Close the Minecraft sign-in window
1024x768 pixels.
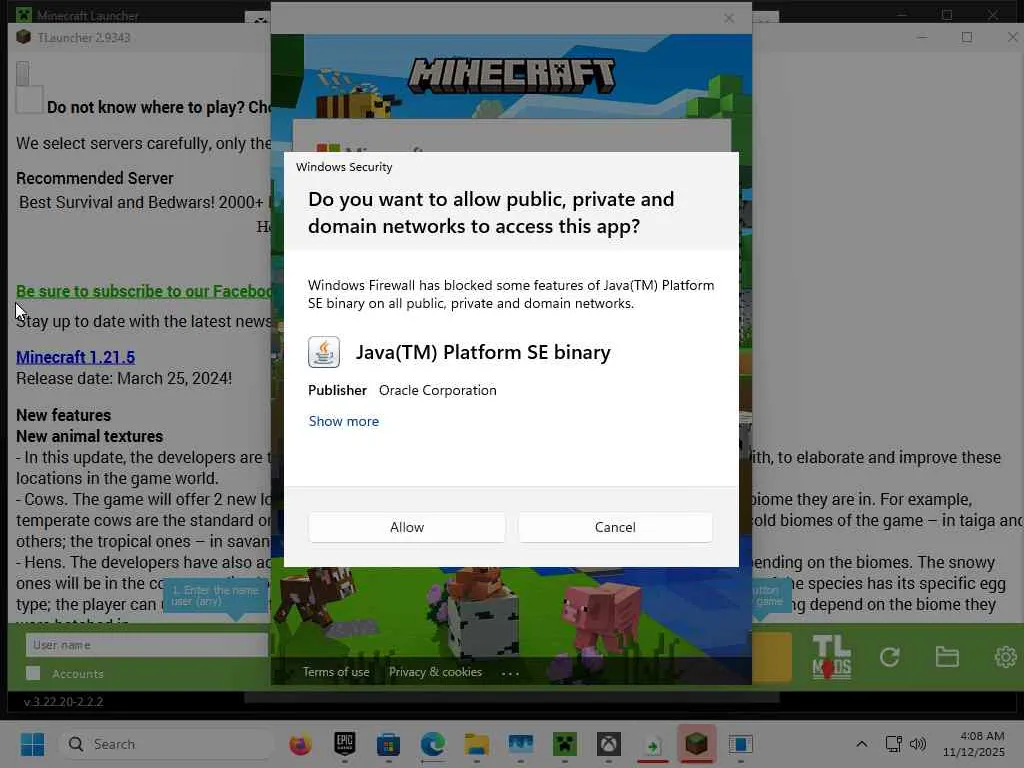(729, 18)
